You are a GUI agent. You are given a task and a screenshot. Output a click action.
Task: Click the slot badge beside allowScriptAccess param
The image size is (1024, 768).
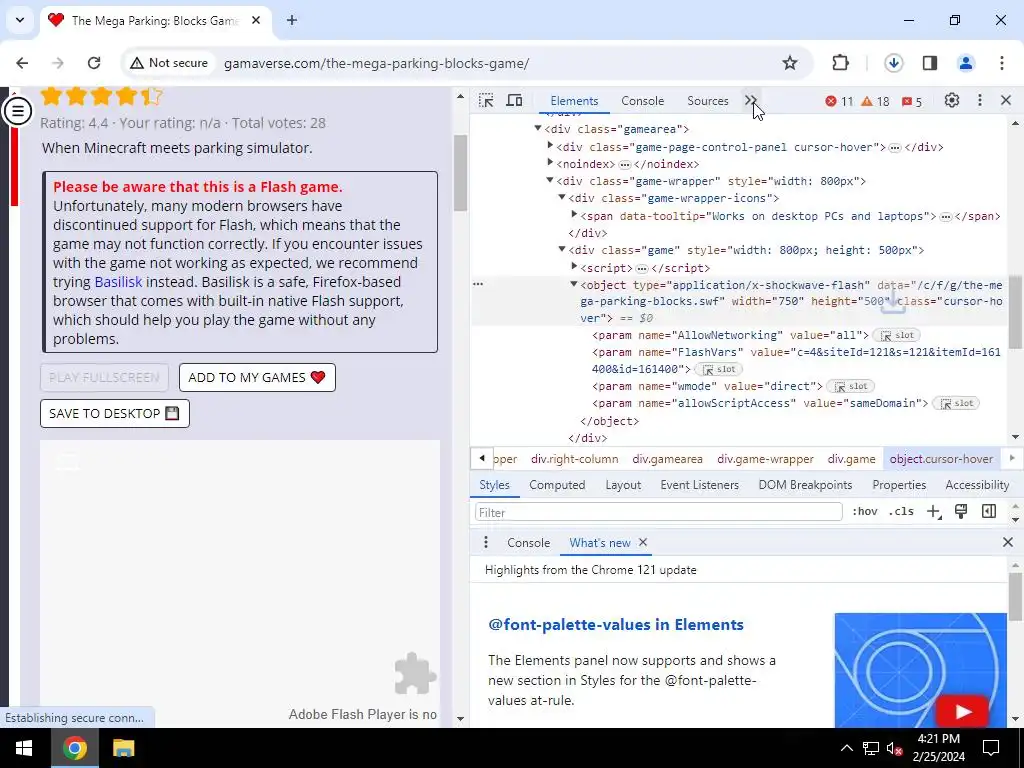click(956, 404)
